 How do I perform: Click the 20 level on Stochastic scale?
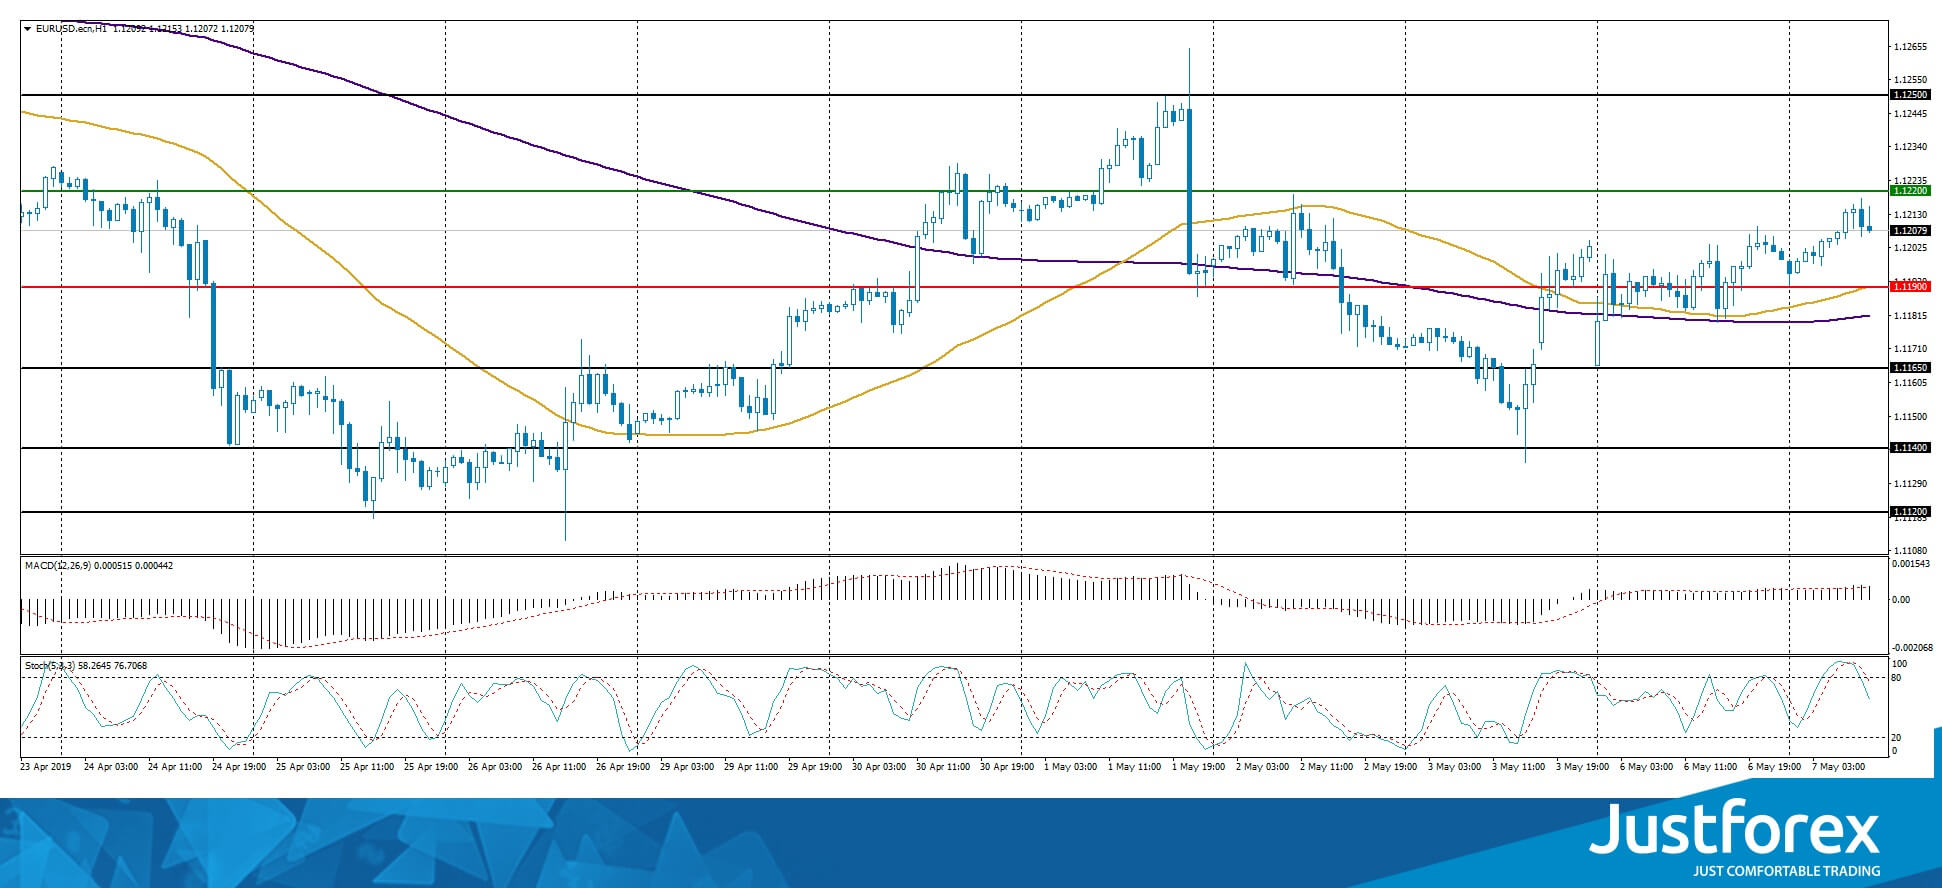[x=1896, y=738]
